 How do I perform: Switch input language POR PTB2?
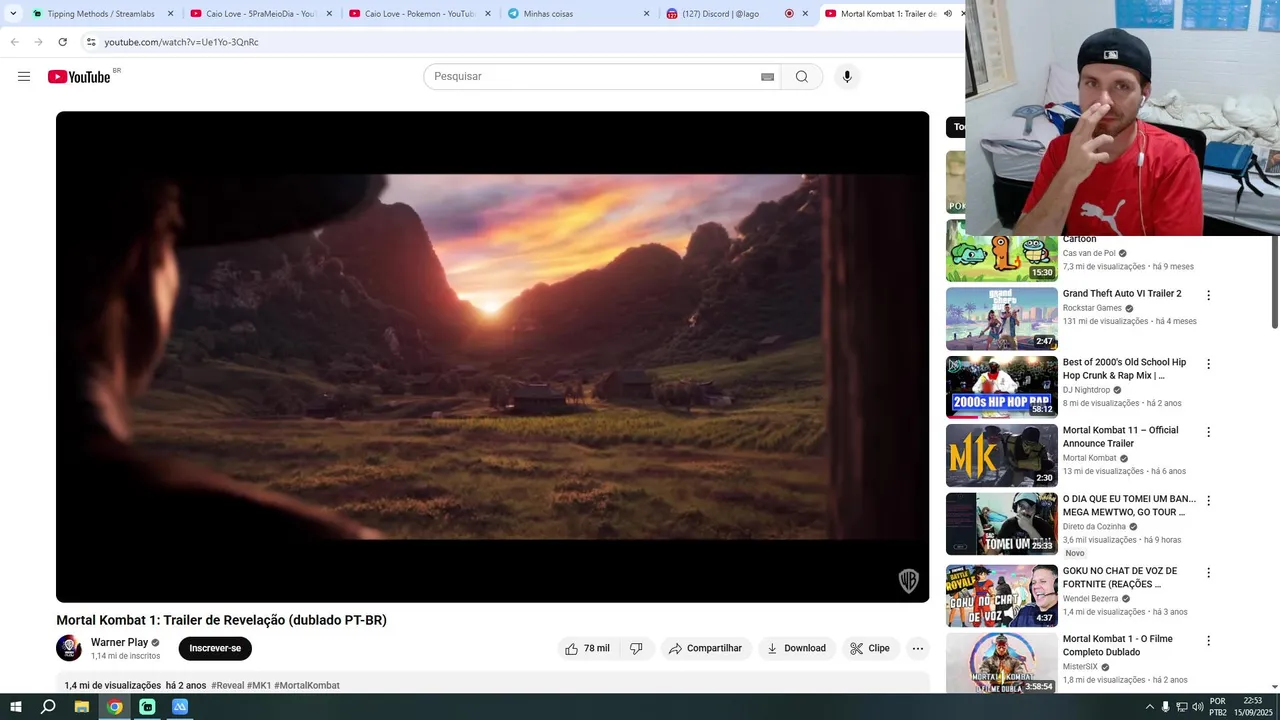point(1218,707)
